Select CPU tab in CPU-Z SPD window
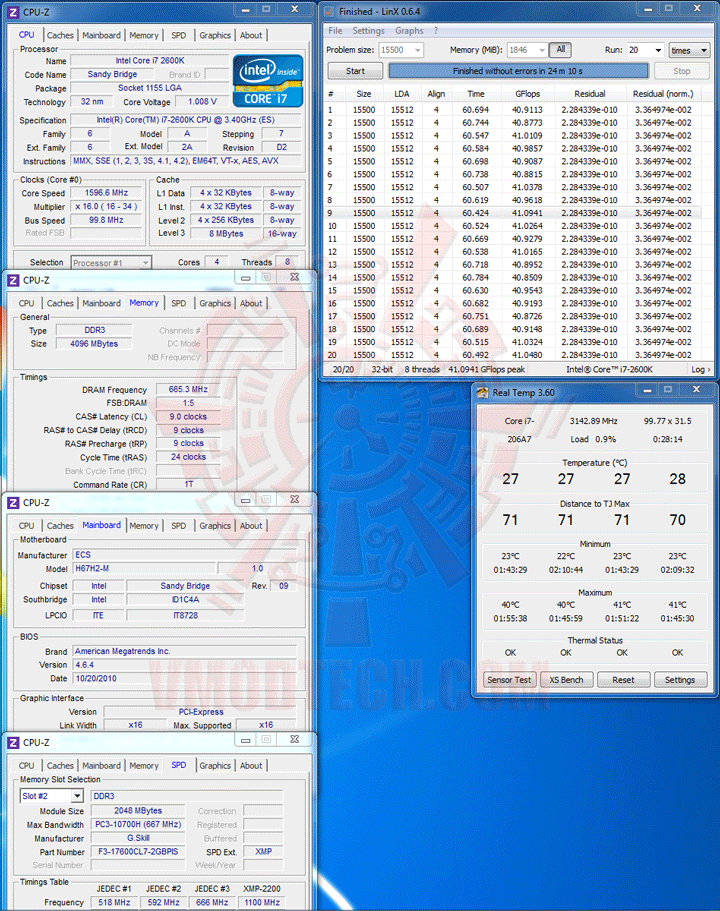Screen dimensions: 720x911 [x=27, y=766]
